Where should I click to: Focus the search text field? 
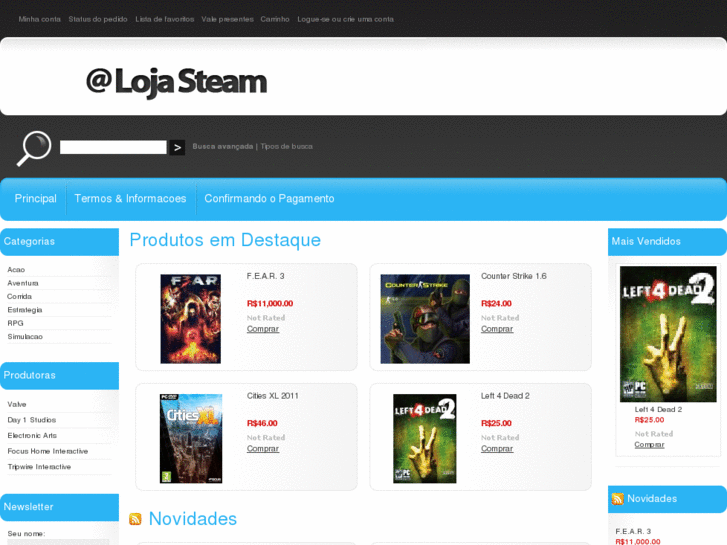pos(113,147)
